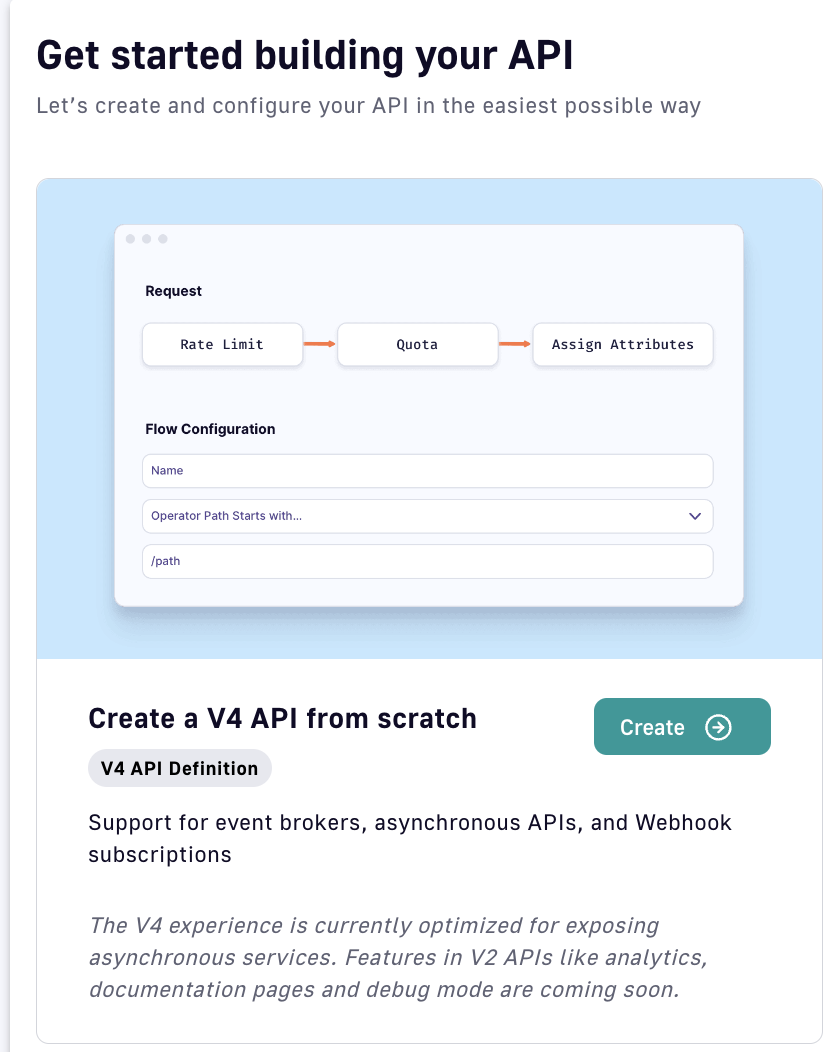The width and height of the screenshot is (832, 1052).
Task: Click the chevron in Operator Path dropdown
Action: [x=695, y=516]
